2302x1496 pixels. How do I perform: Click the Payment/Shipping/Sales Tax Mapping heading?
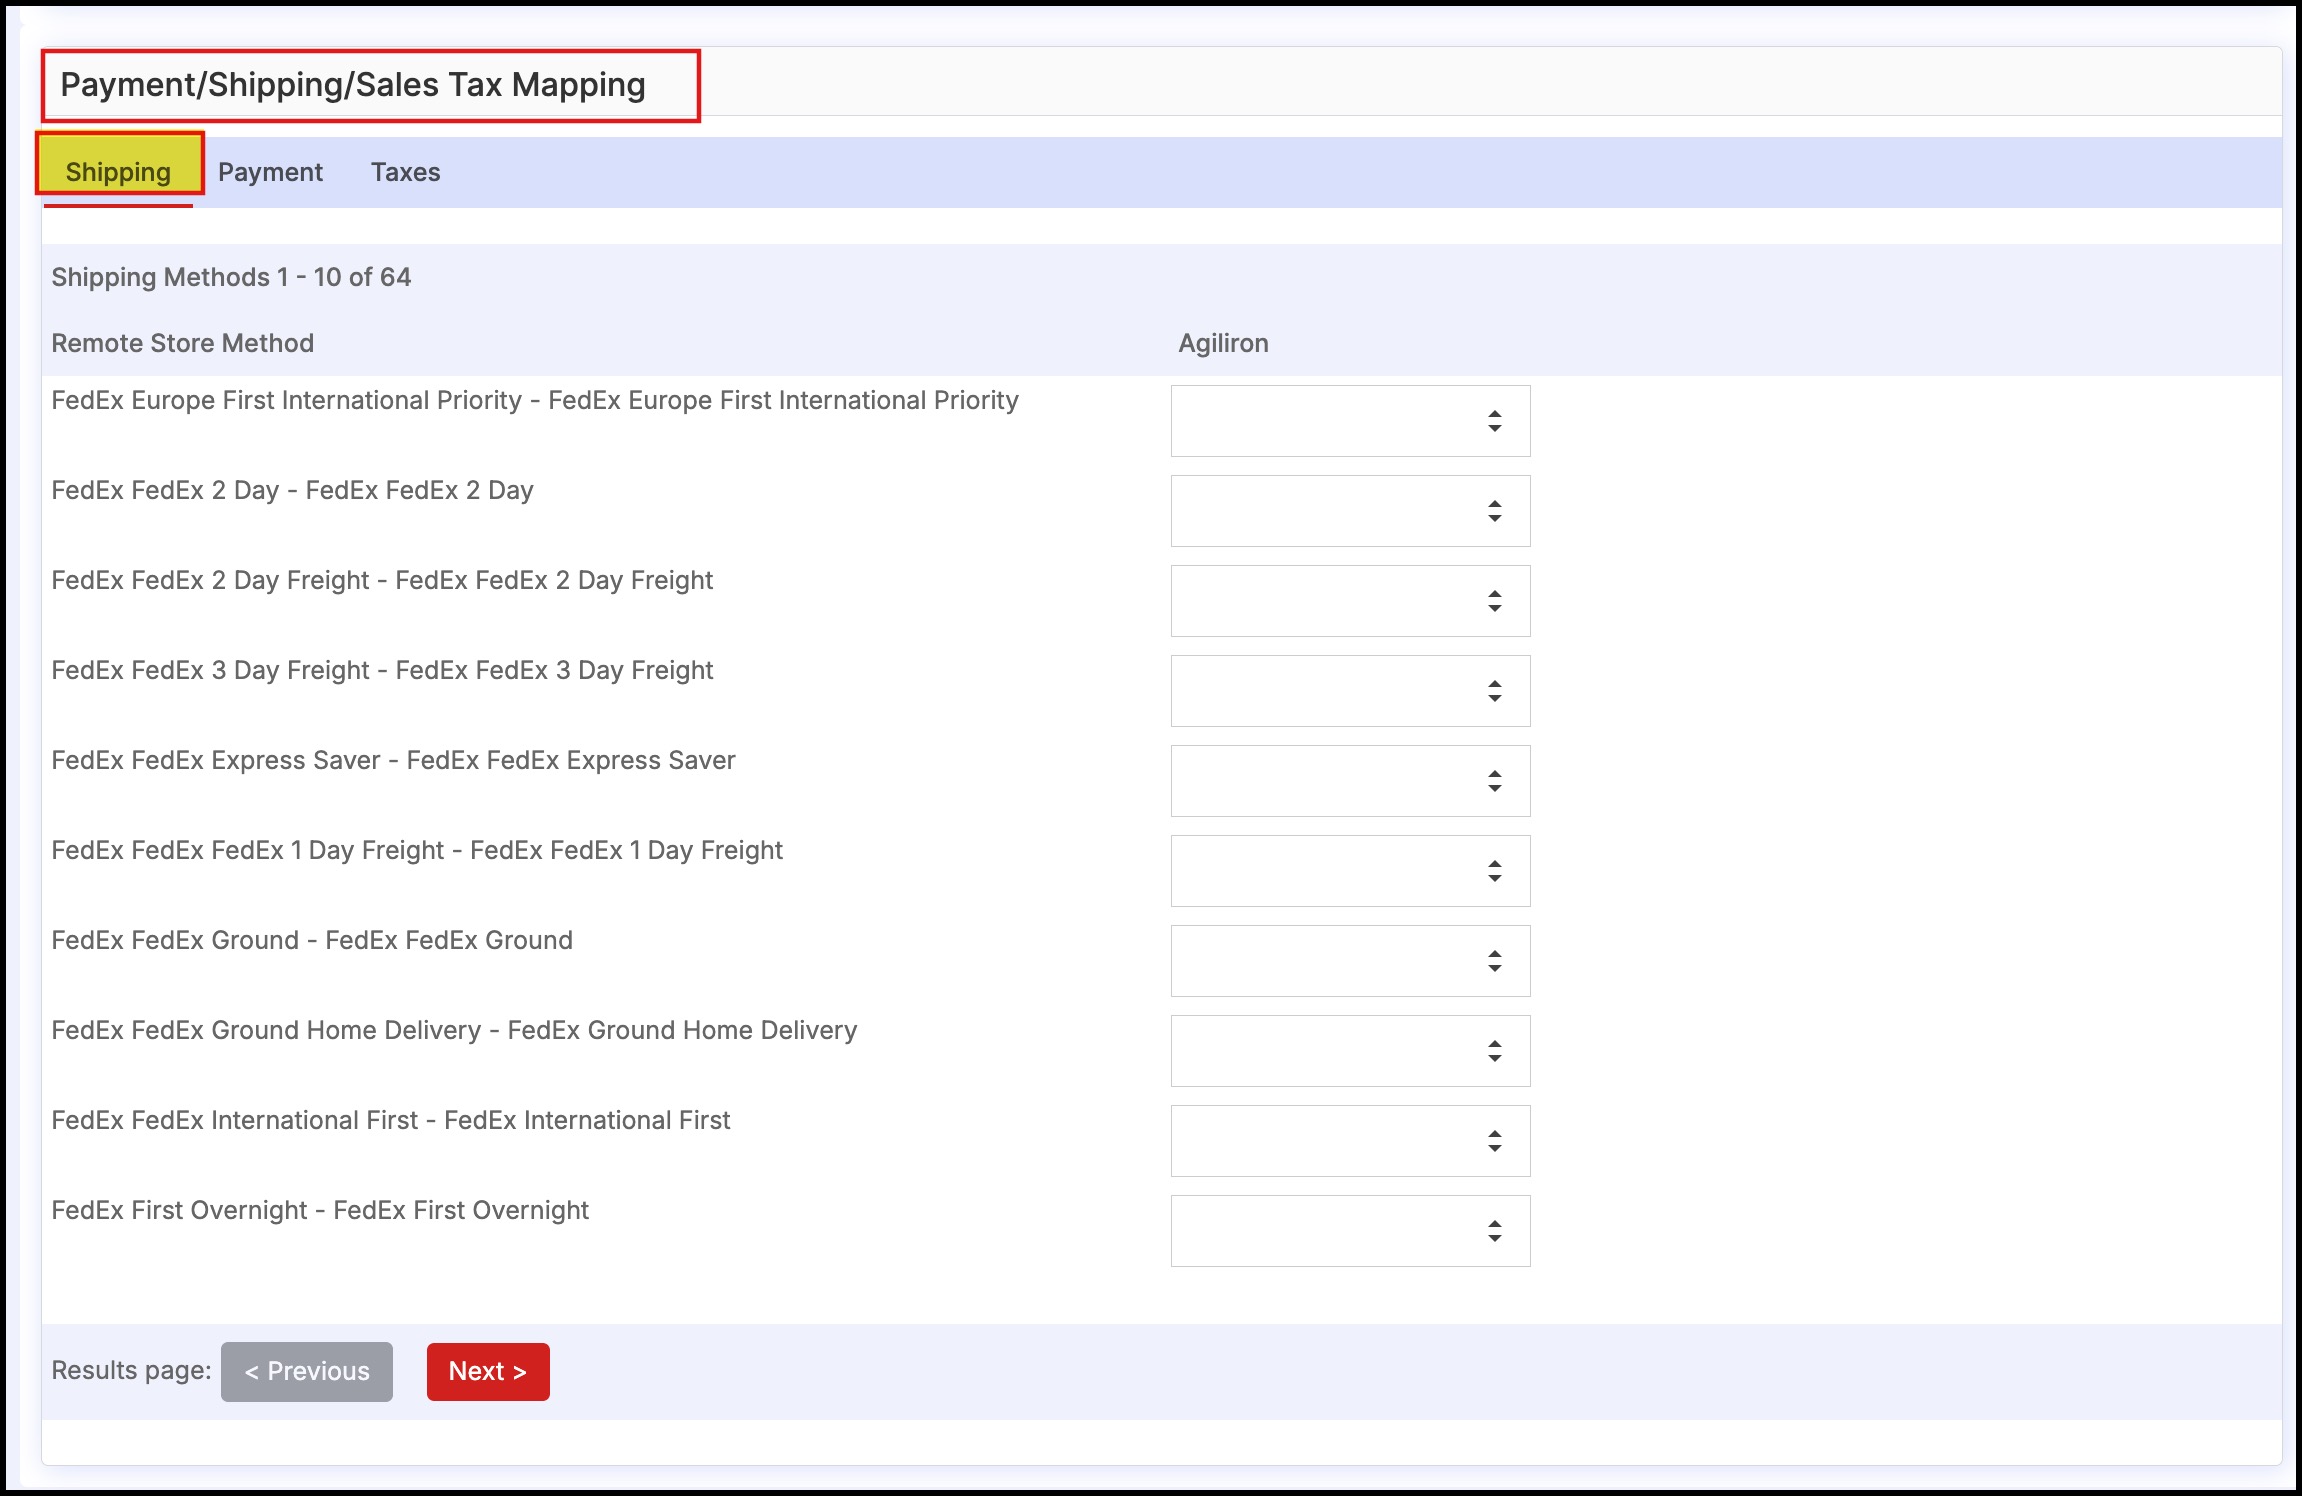[x=353, y=85]
